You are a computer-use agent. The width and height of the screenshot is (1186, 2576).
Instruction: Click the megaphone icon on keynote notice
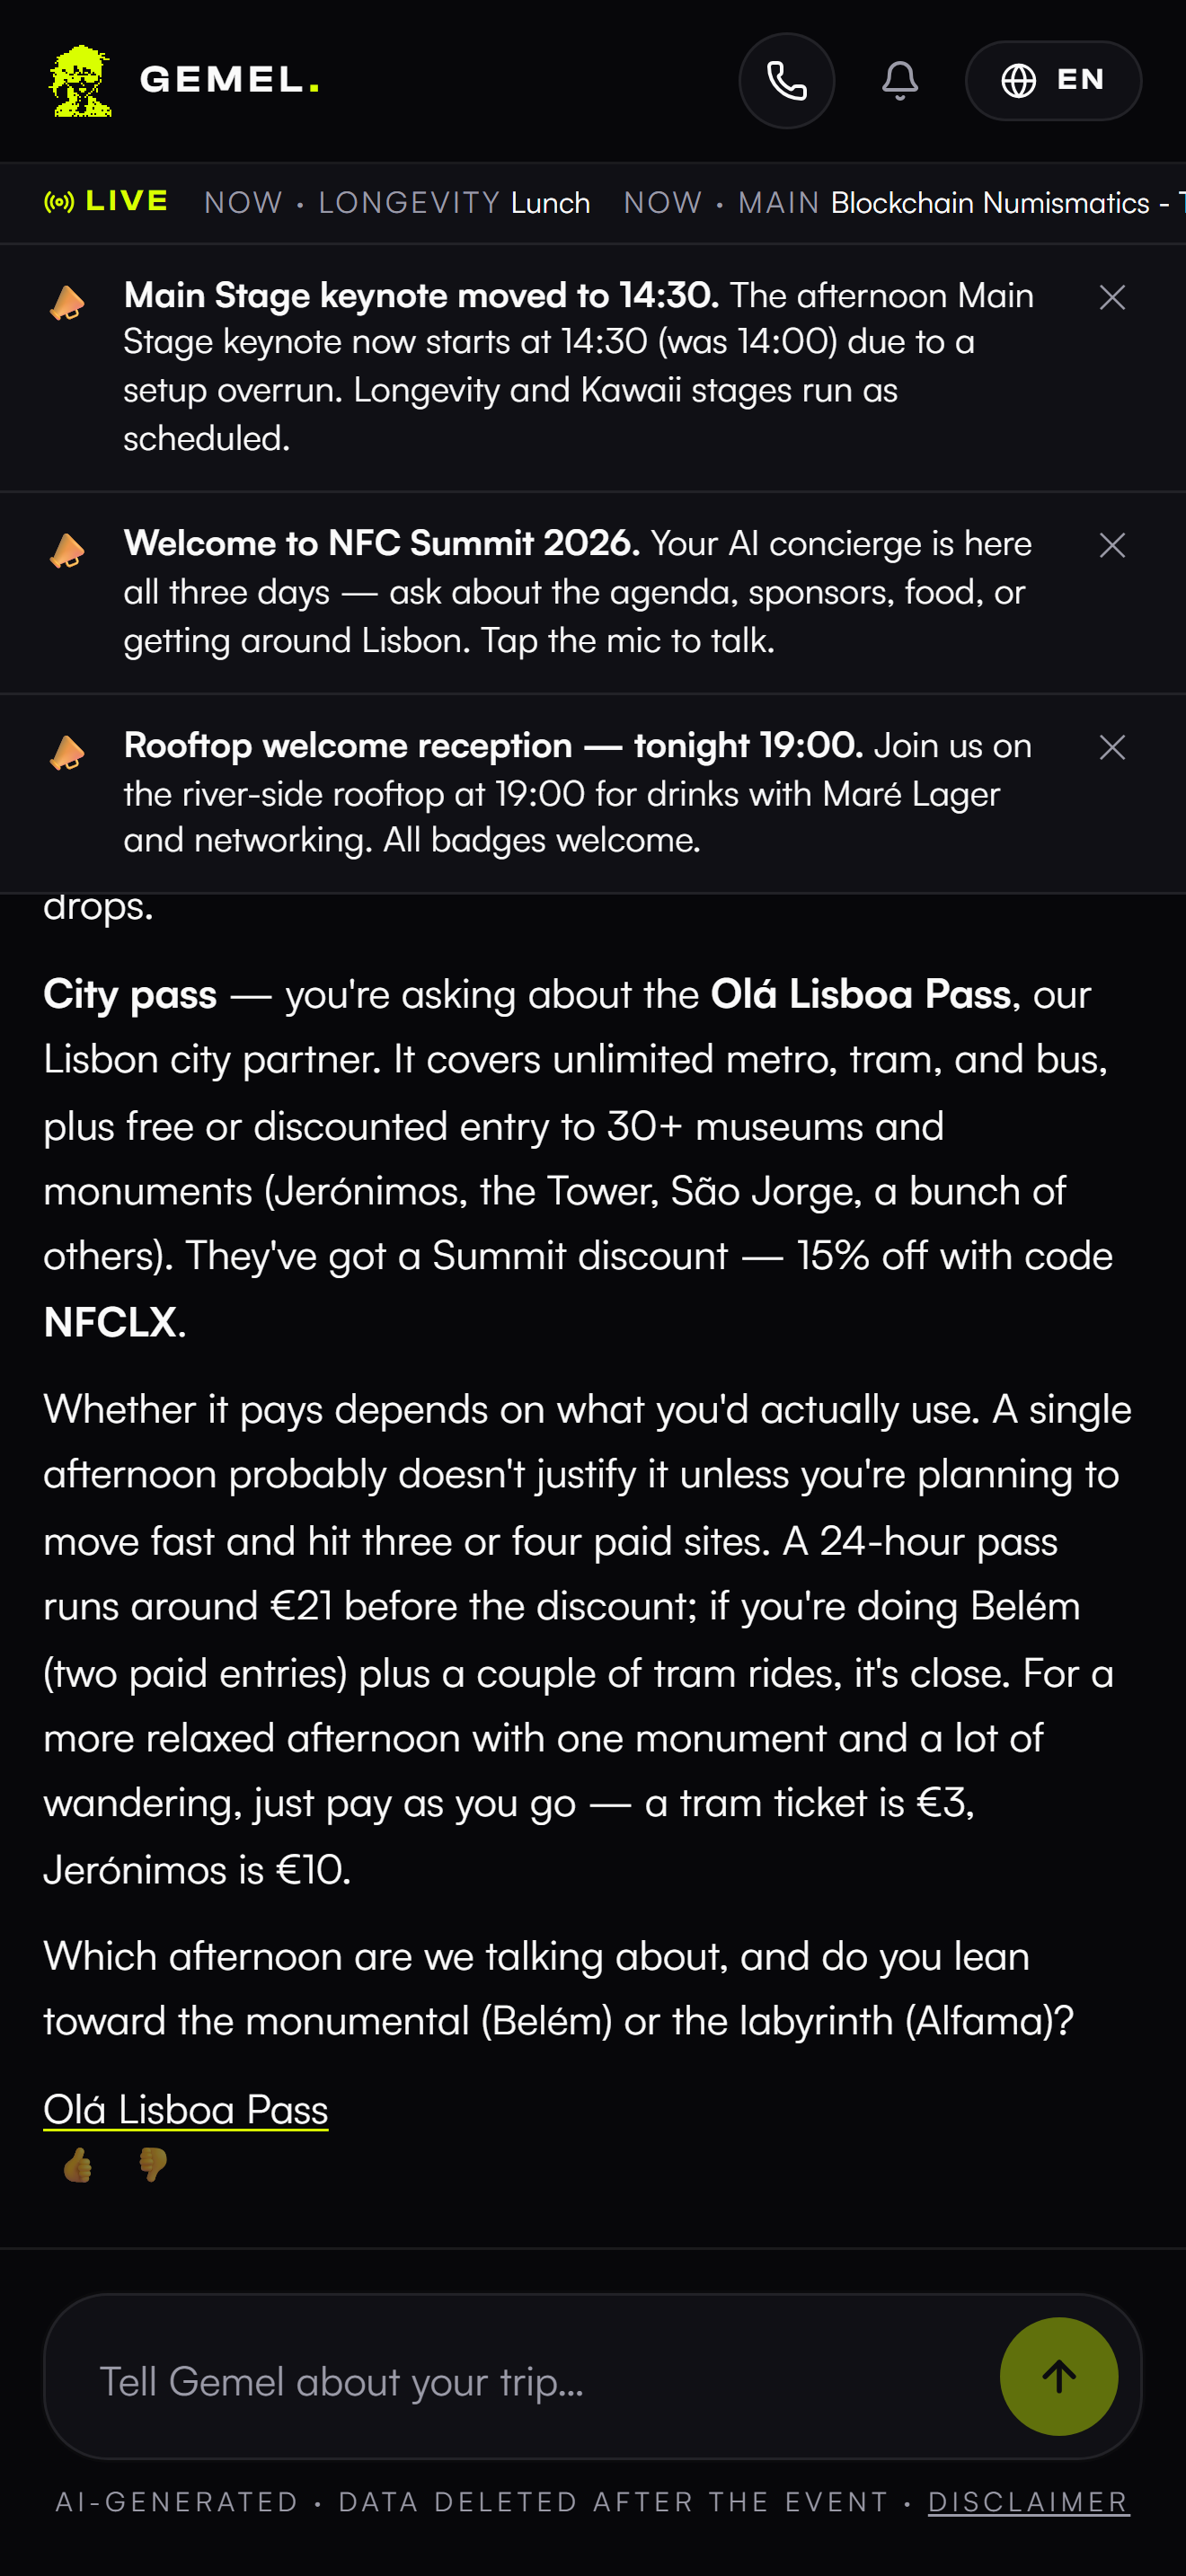pyautogui.click(x=67, y=303)
